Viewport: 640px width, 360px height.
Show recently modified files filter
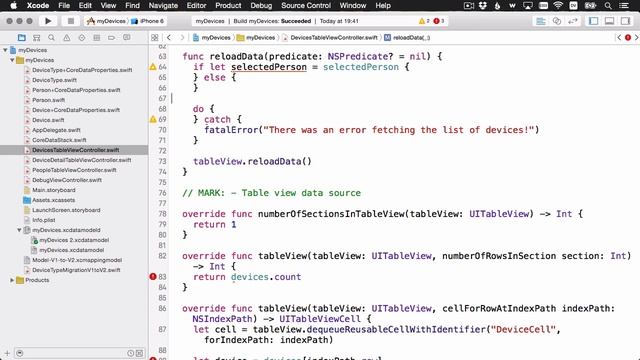coord(130,353)
